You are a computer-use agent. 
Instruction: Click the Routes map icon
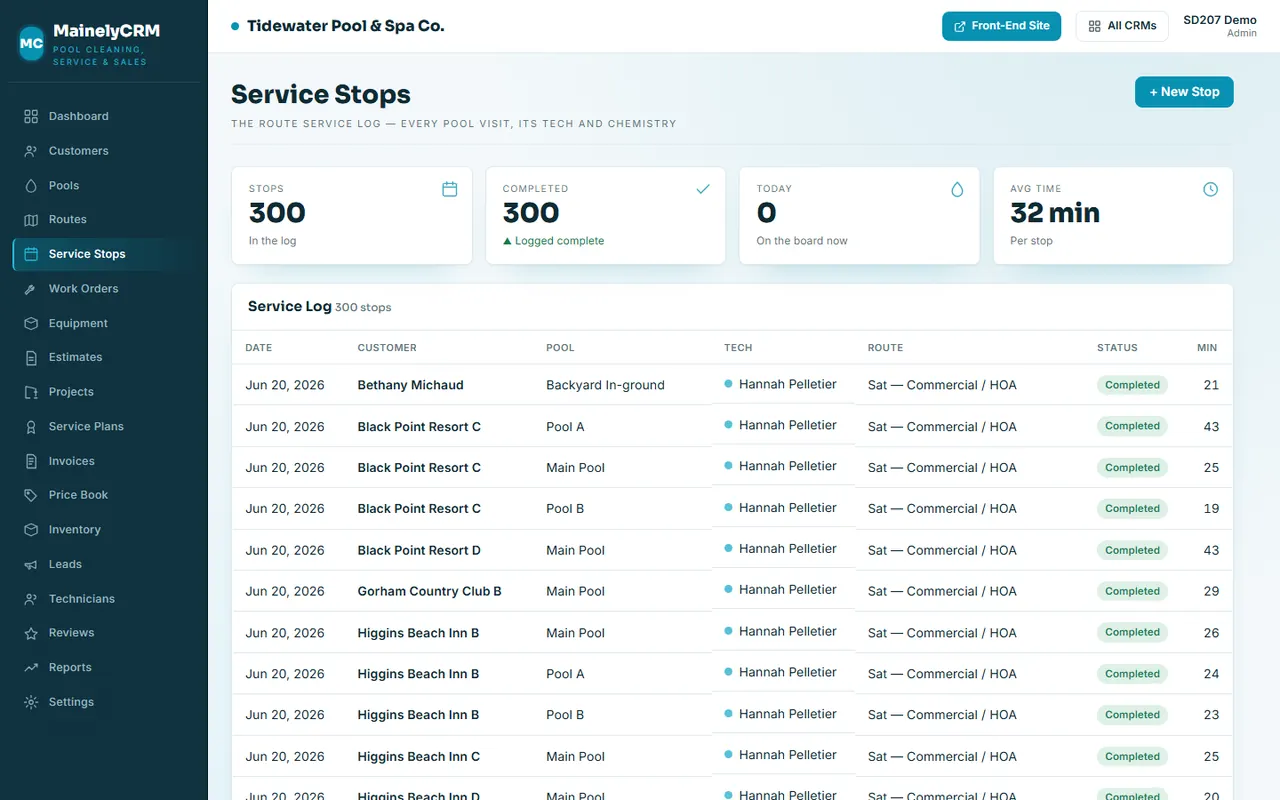31,220
